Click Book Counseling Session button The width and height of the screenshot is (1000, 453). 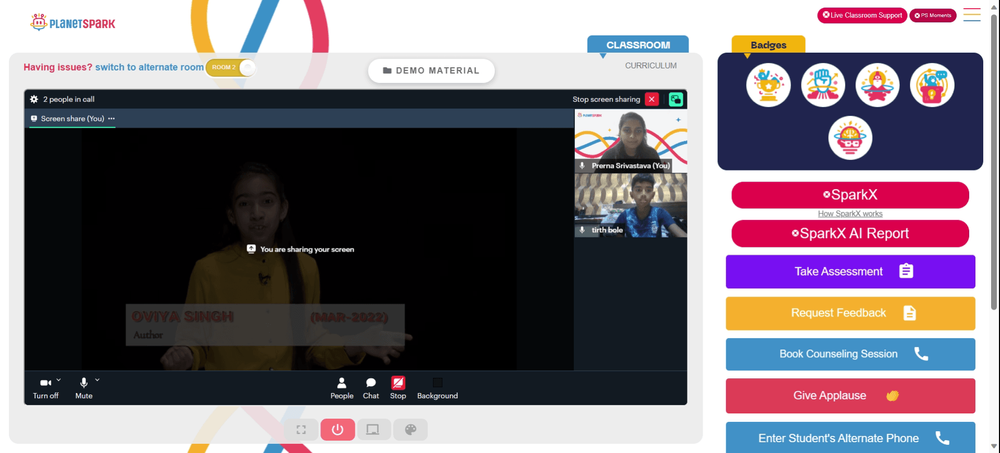coord(850,354)
